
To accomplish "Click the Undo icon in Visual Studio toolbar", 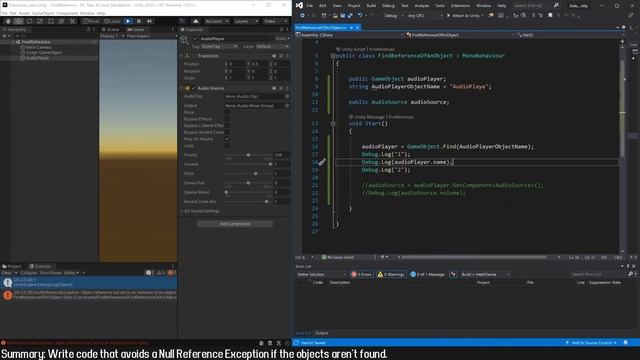I will point(360,16).
